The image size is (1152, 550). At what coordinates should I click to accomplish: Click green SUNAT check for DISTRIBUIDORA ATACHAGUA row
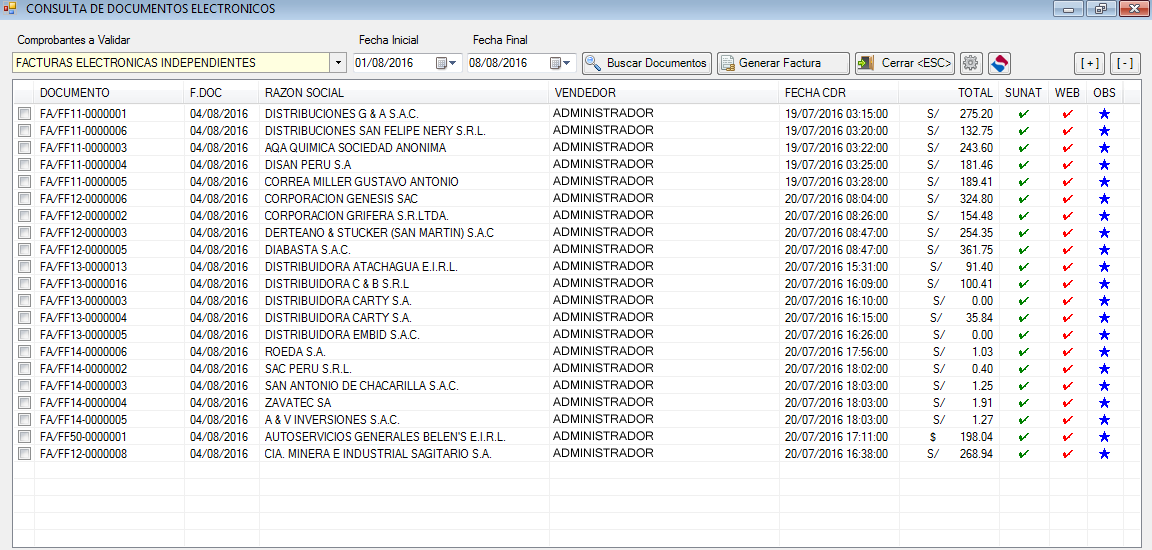click(1023, 267)
